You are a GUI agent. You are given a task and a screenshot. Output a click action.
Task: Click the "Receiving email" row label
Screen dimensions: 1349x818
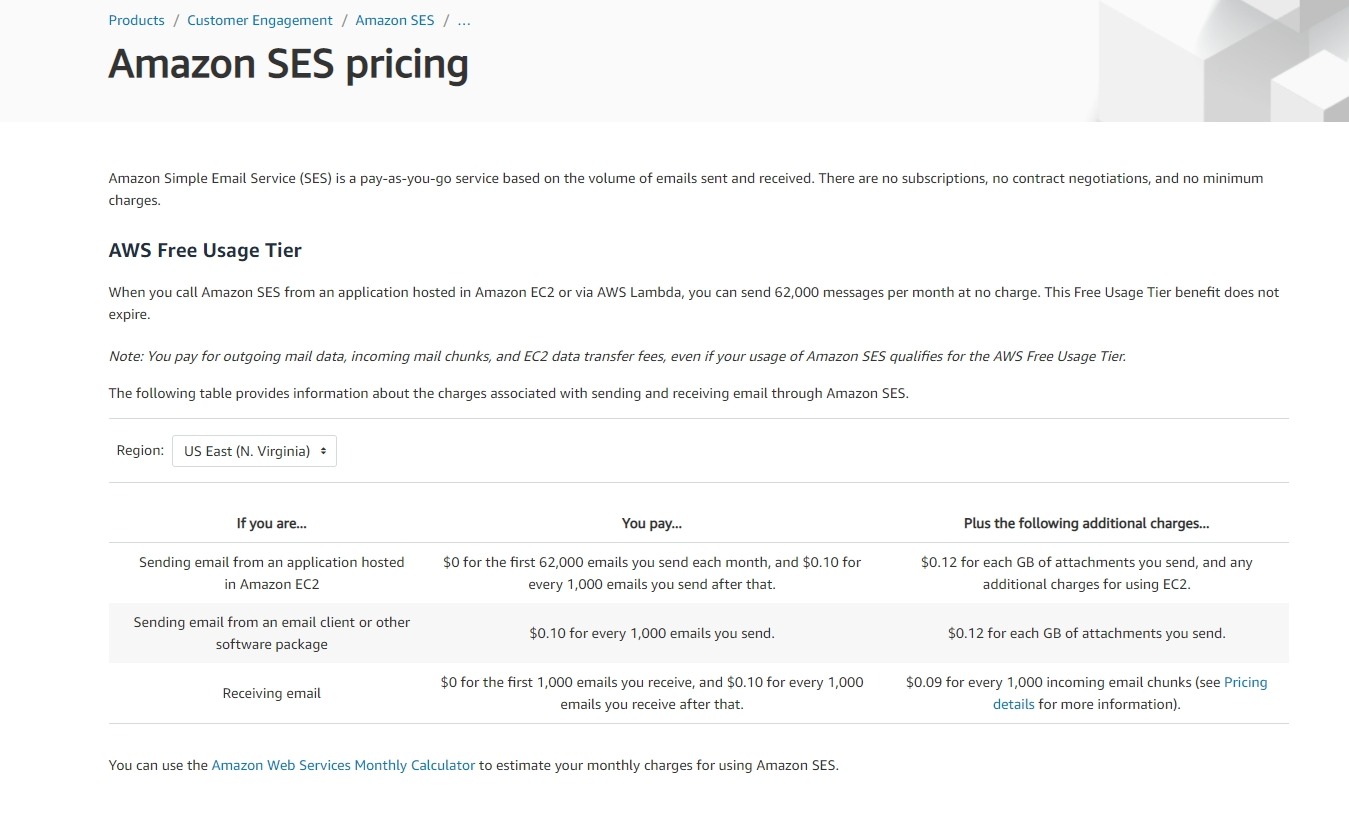pyautogui.click(x=271, y=693)
